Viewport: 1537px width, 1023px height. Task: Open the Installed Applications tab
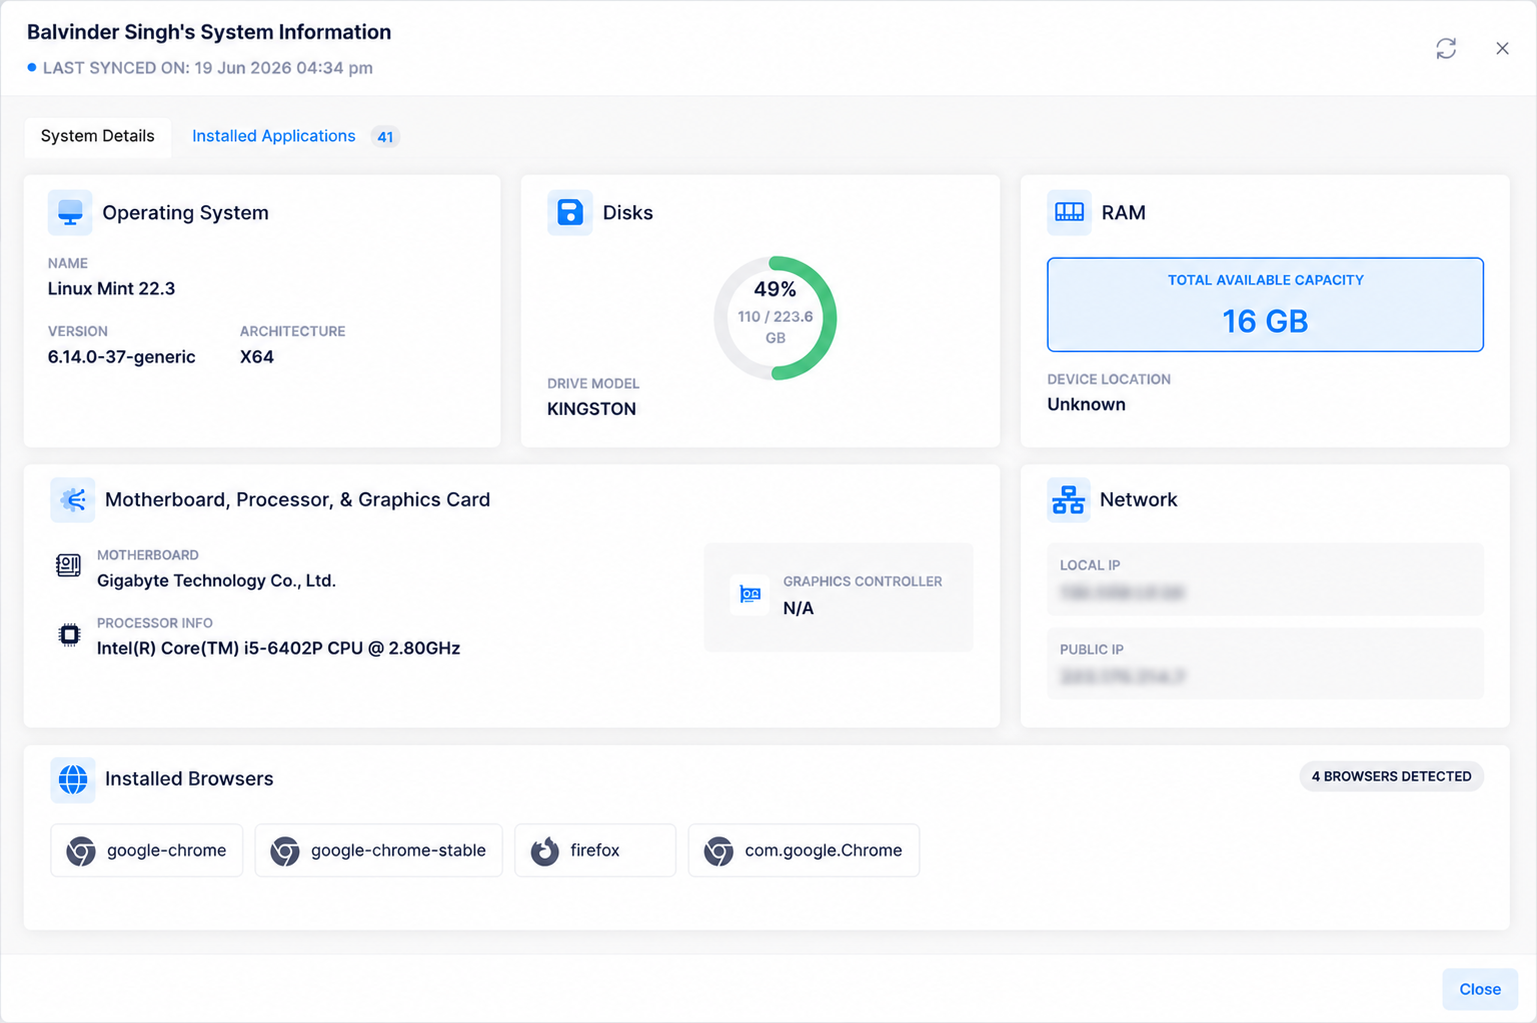pyautogui.click(x=273, y=136)
